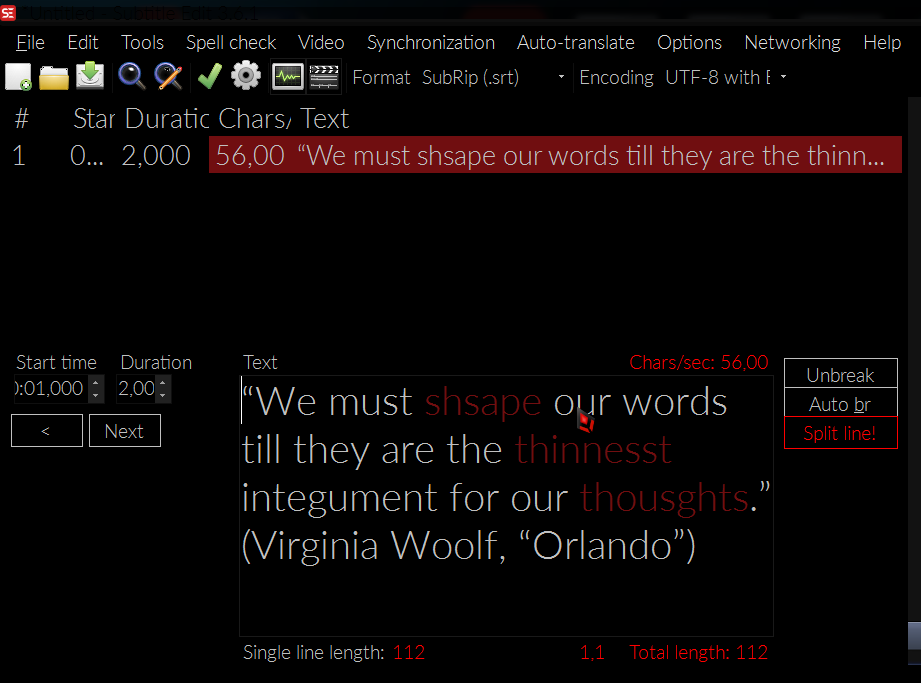Save subtitle using the download arrow icon
Viewport: 921px width, 683px height.
[x=90, y=76]
